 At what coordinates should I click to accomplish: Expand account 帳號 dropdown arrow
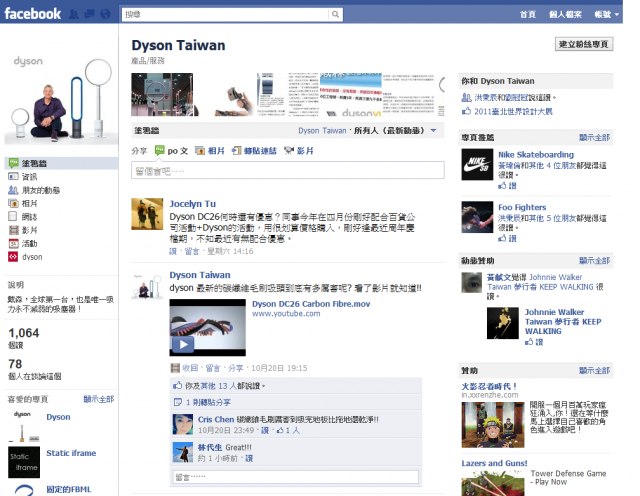point(617,15)
